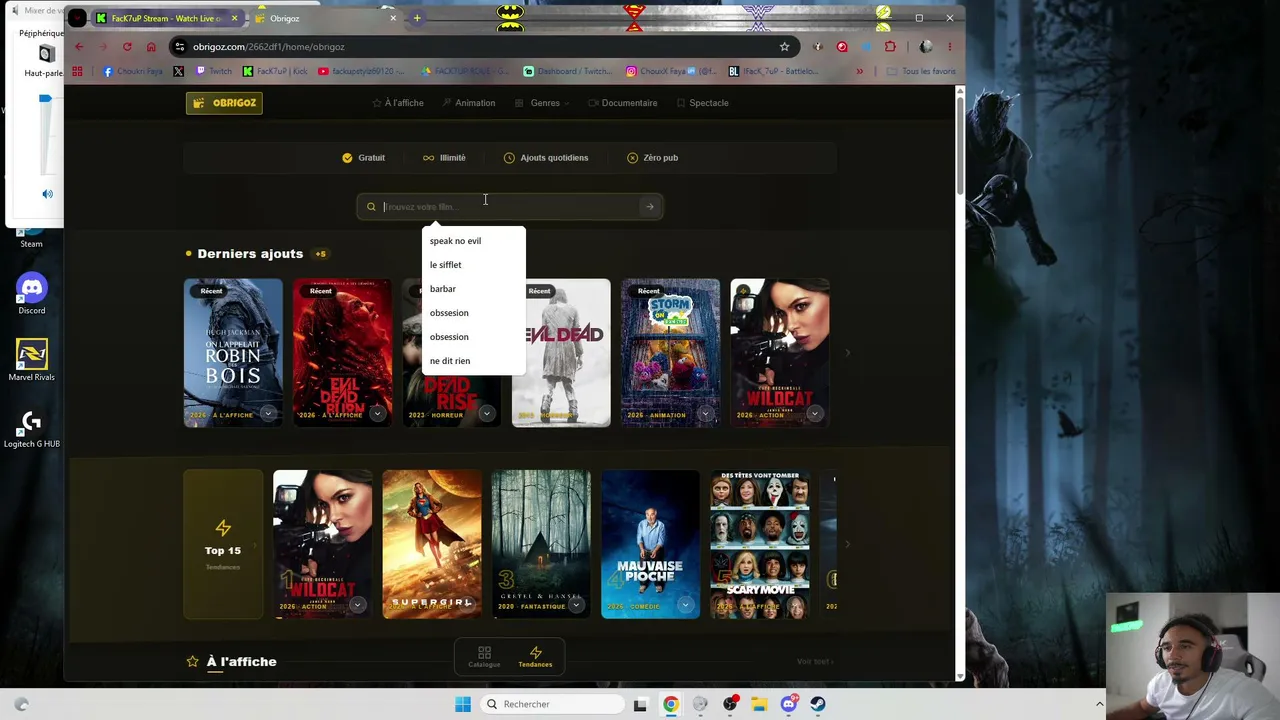
Task: Open the 'Voir tout' link for À l'affiche
Action: [815, 661]
